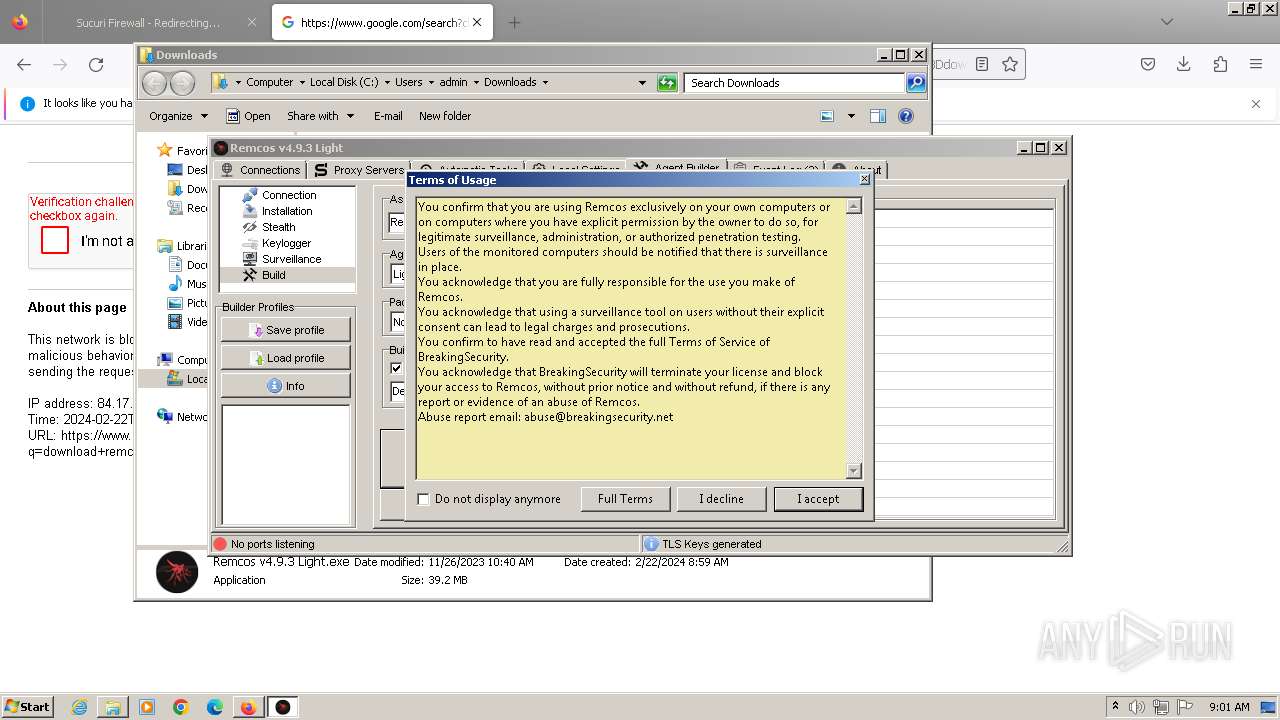Click the Connections globe tab icon
Image resolution: width=1280 pixels, height=720 pixels.
point(227,170)
